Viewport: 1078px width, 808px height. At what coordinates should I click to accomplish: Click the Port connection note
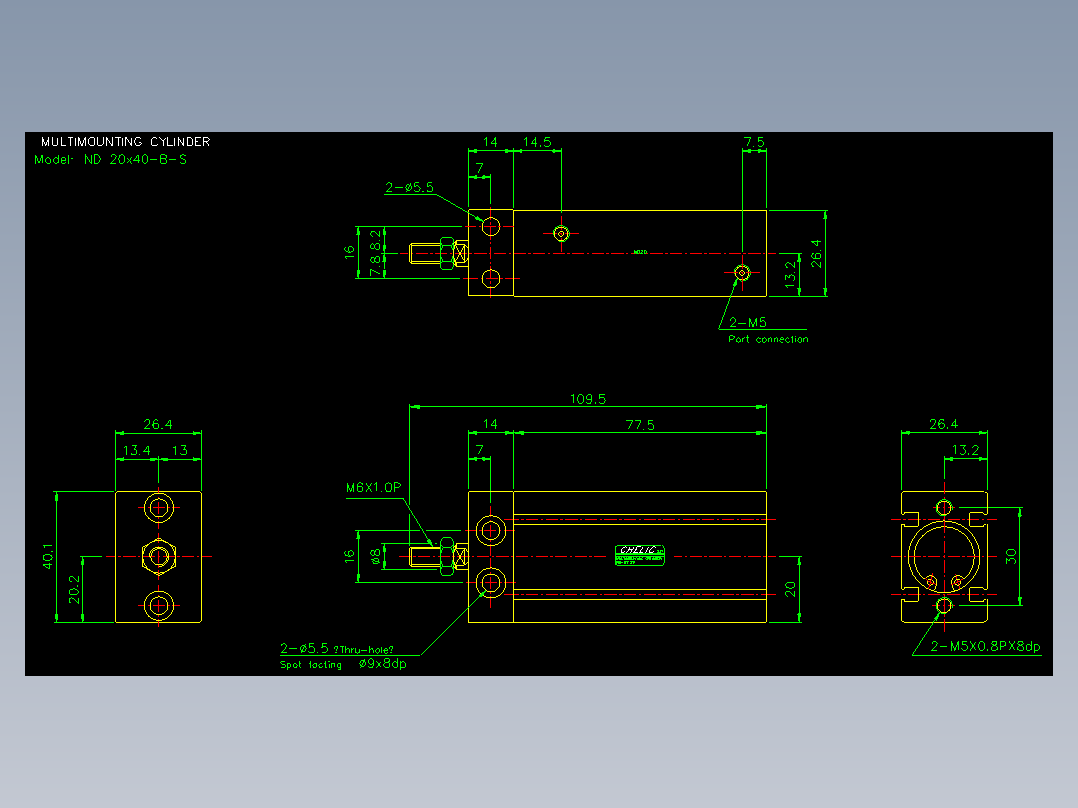point(769,339)
